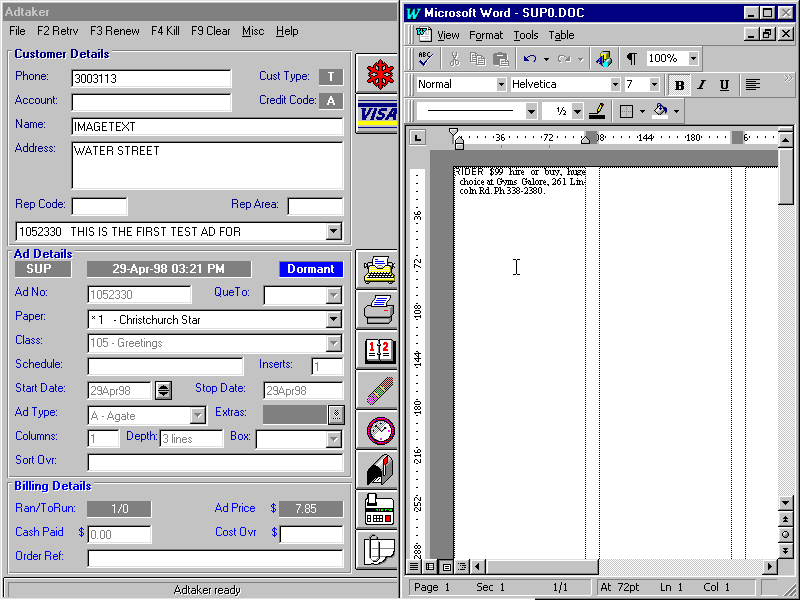
Task: Click the calculator cash register icon
Action: [x=378, y=510]
